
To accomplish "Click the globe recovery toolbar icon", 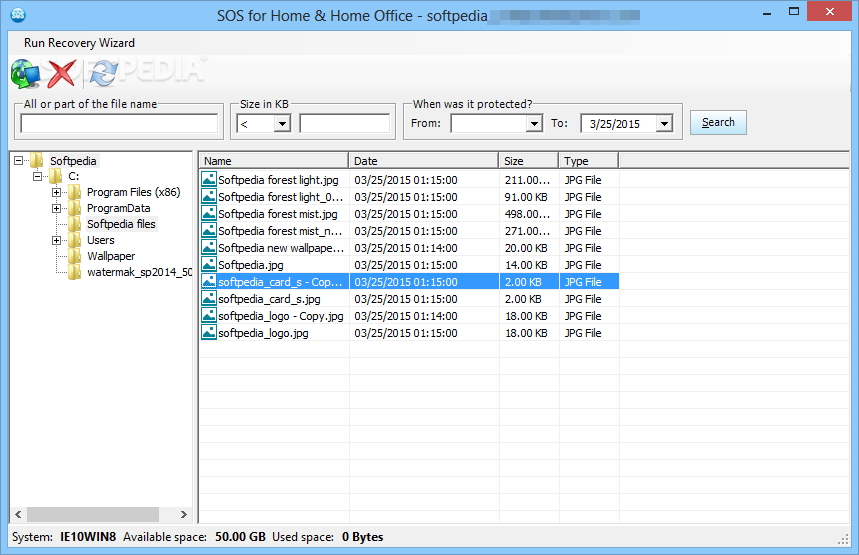I will [x=25, y=73].
